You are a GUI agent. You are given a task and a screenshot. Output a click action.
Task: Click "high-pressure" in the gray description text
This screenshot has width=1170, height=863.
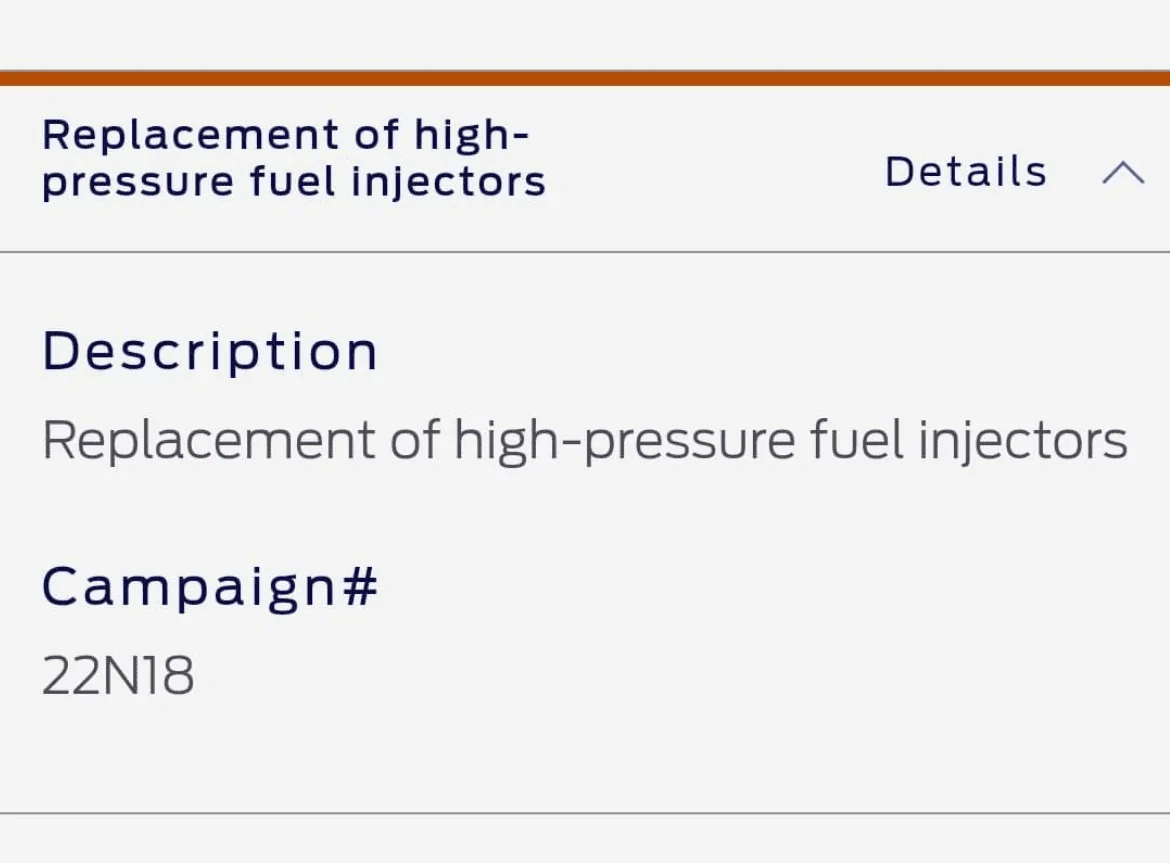pos(626,440)
